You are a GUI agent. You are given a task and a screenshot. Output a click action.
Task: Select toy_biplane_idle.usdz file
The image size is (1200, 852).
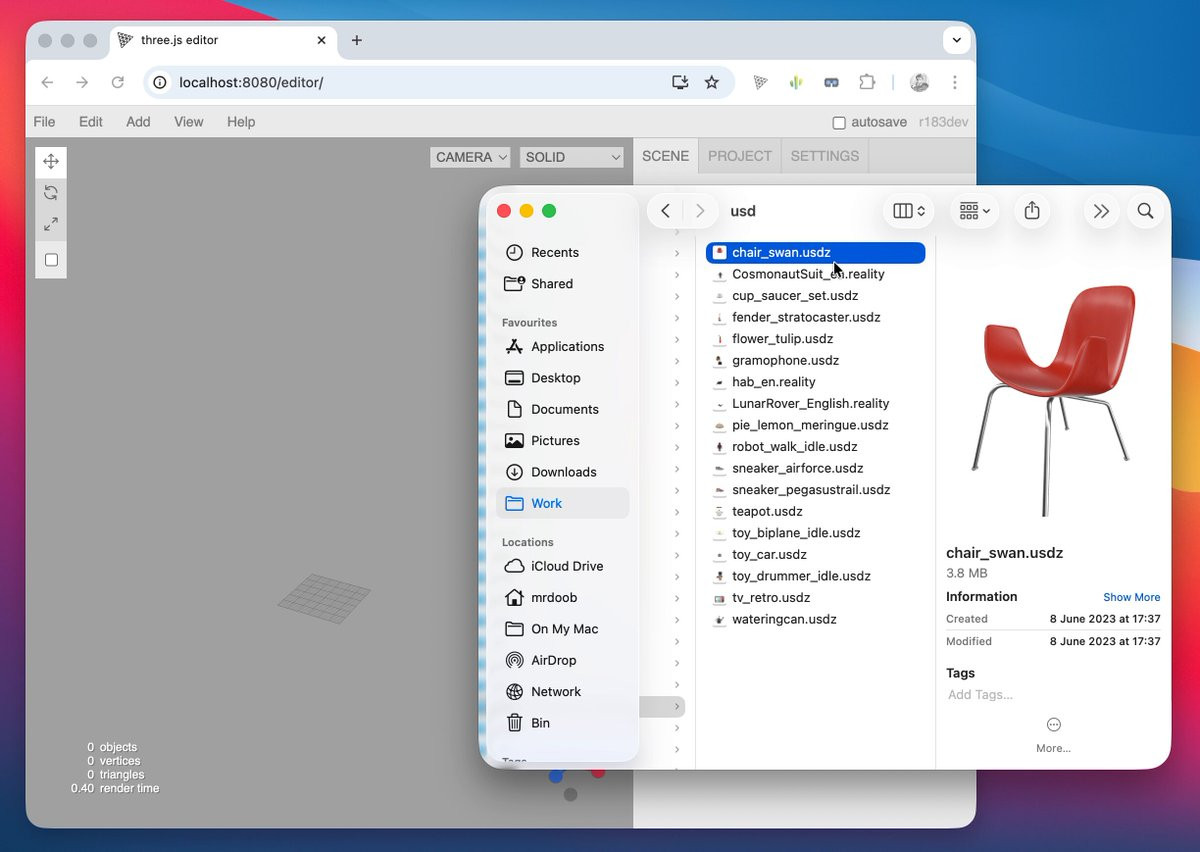click(815, 533)
